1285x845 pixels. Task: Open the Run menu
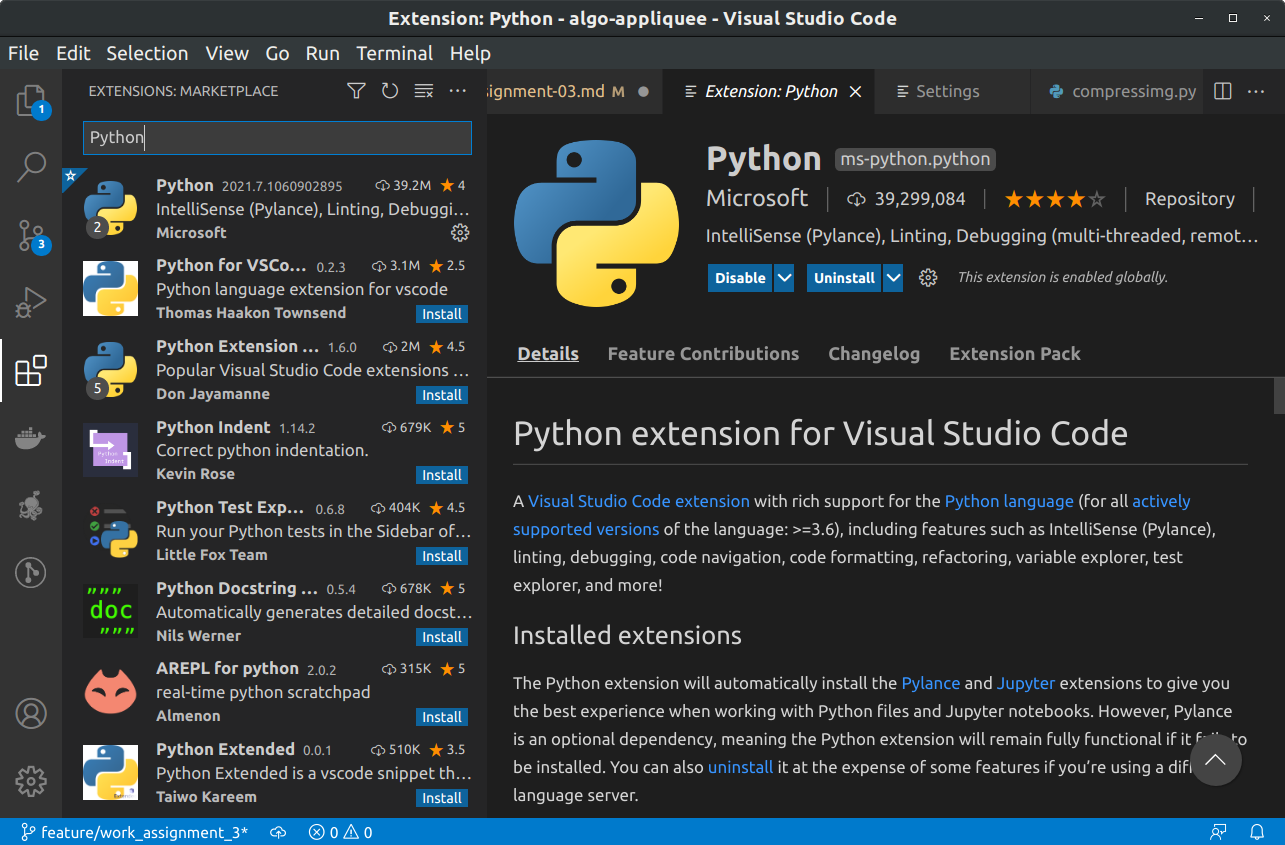pyautogui.click(x=323, y=53)
